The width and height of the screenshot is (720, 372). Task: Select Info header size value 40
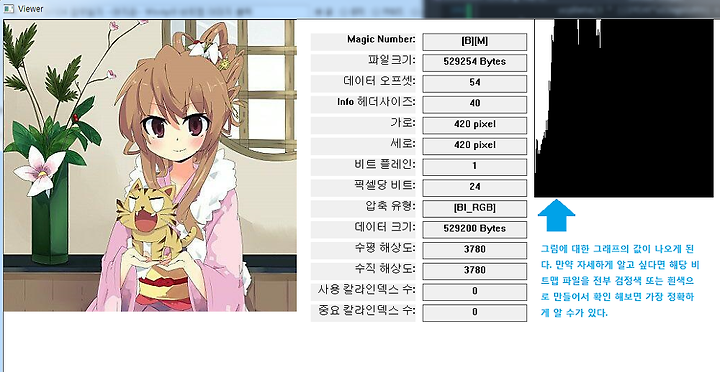point(474,104)
